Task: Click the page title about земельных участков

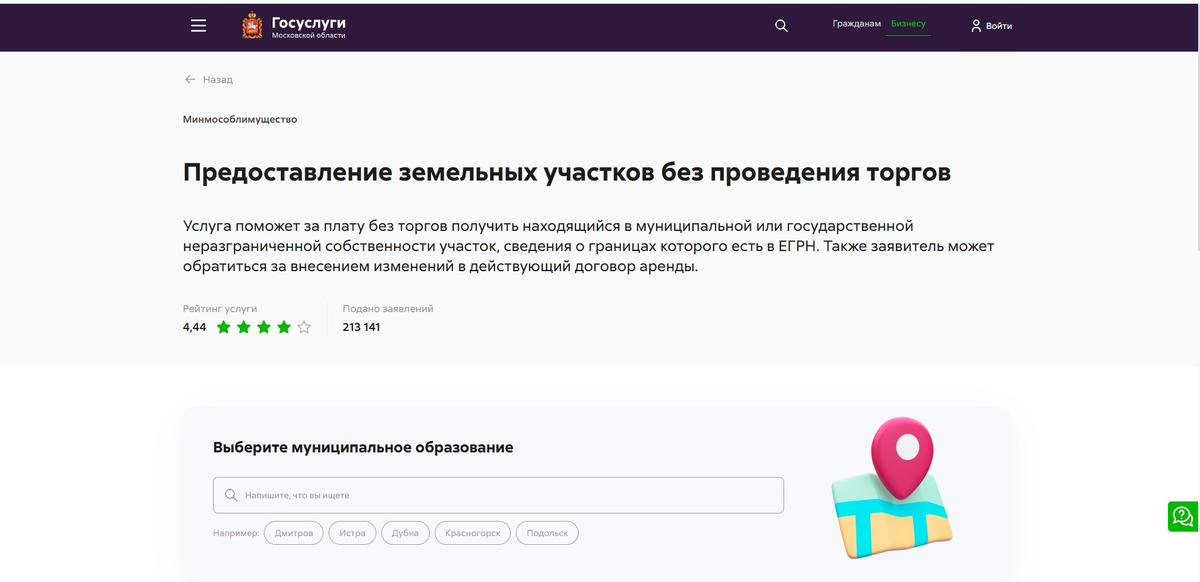Action: pyautogui.click(x=567, y=173)
